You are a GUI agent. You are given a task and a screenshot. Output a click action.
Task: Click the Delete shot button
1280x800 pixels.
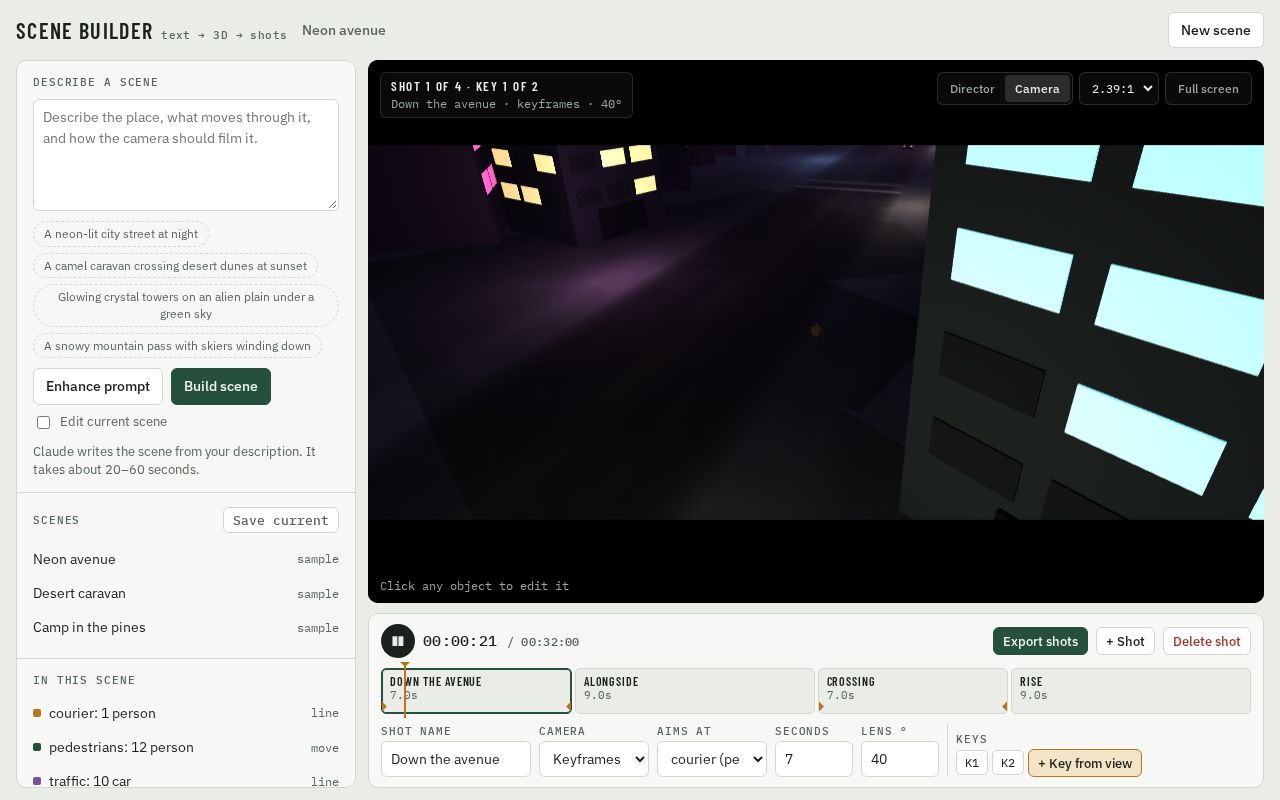(1206, 641)
